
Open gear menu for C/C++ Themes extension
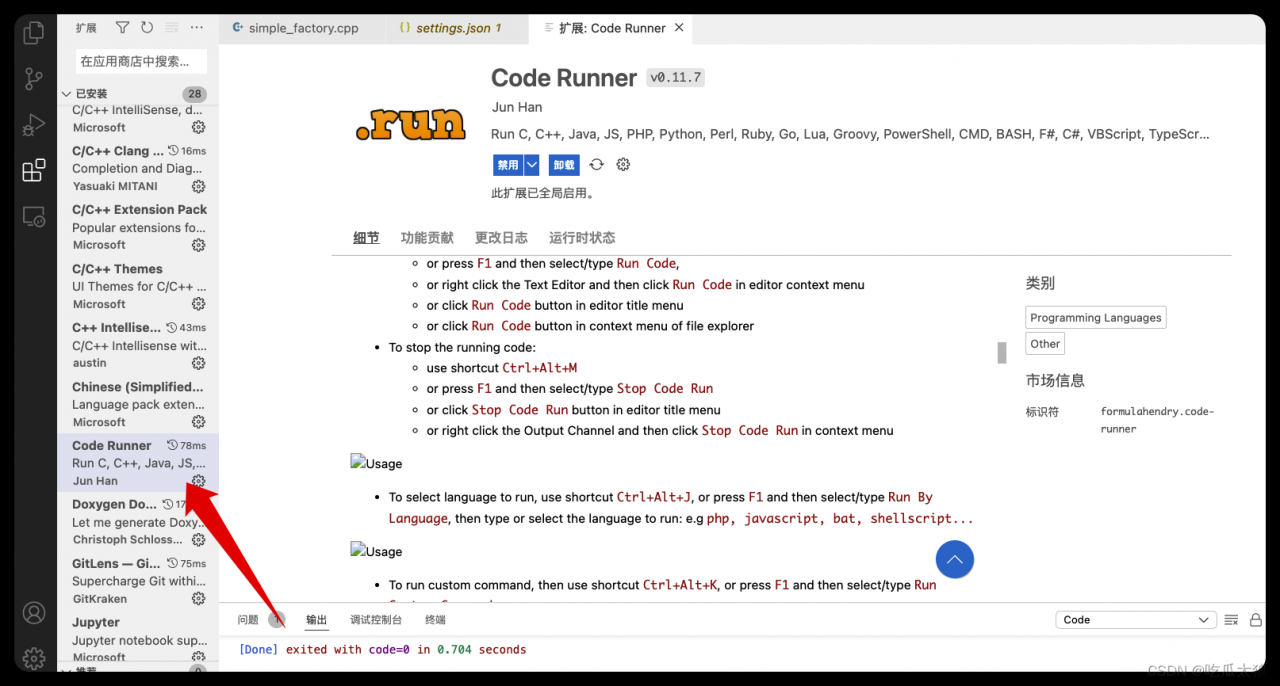[198, 304]
